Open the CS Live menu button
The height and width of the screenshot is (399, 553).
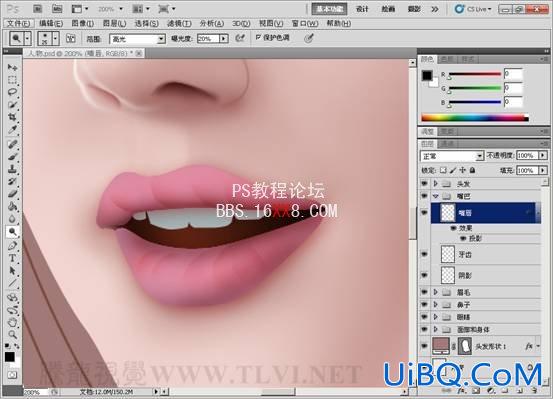(x=474, y=9)
